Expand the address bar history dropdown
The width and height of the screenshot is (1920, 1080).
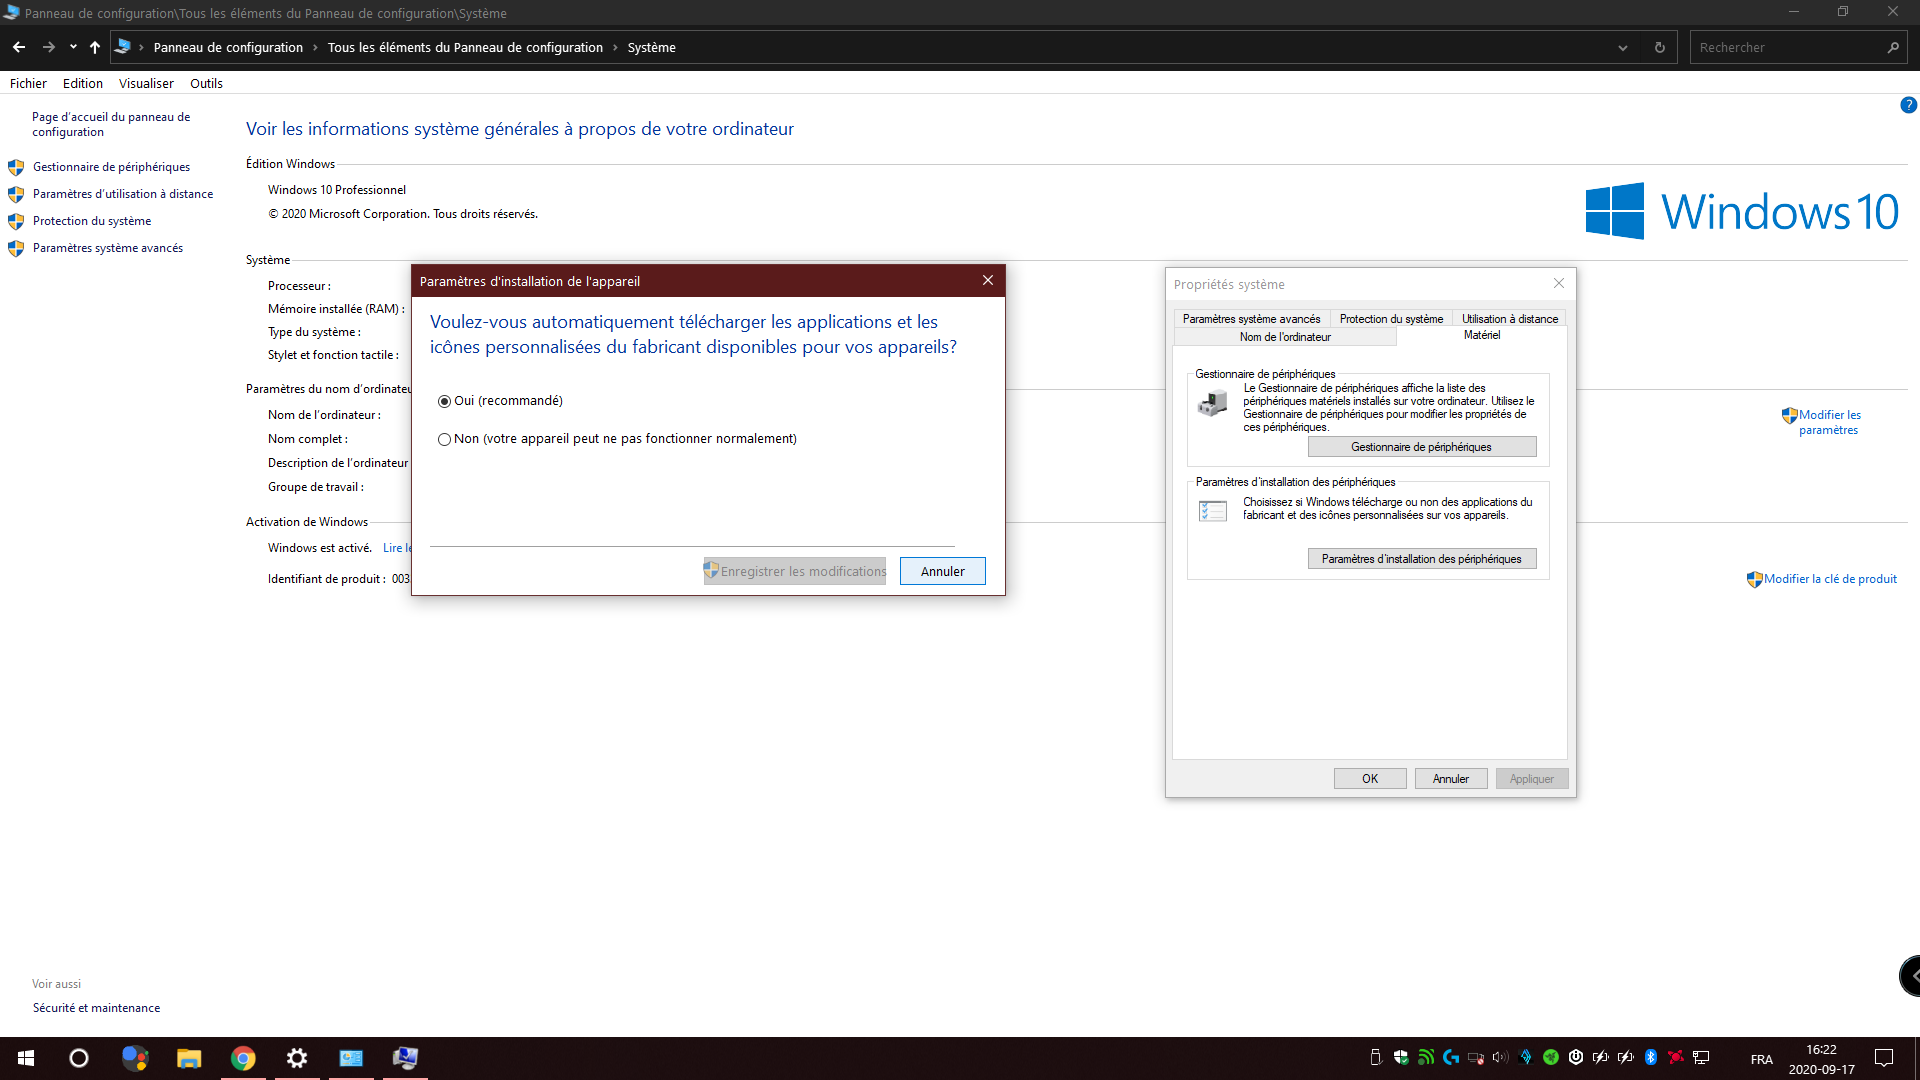1623,47
